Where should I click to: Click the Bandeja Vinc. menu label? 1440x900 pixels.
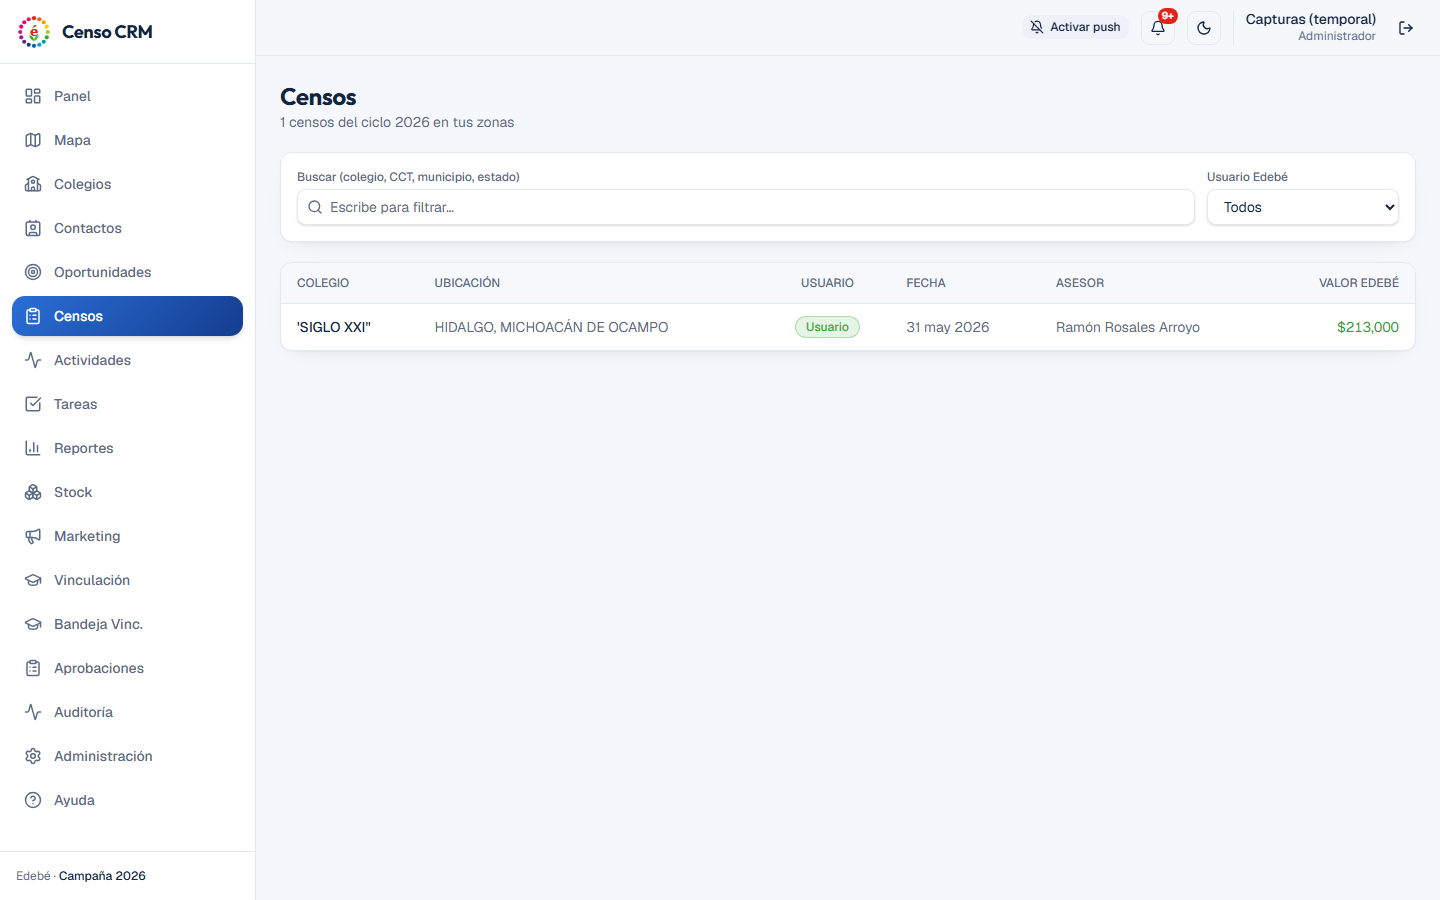click(98, 624)
